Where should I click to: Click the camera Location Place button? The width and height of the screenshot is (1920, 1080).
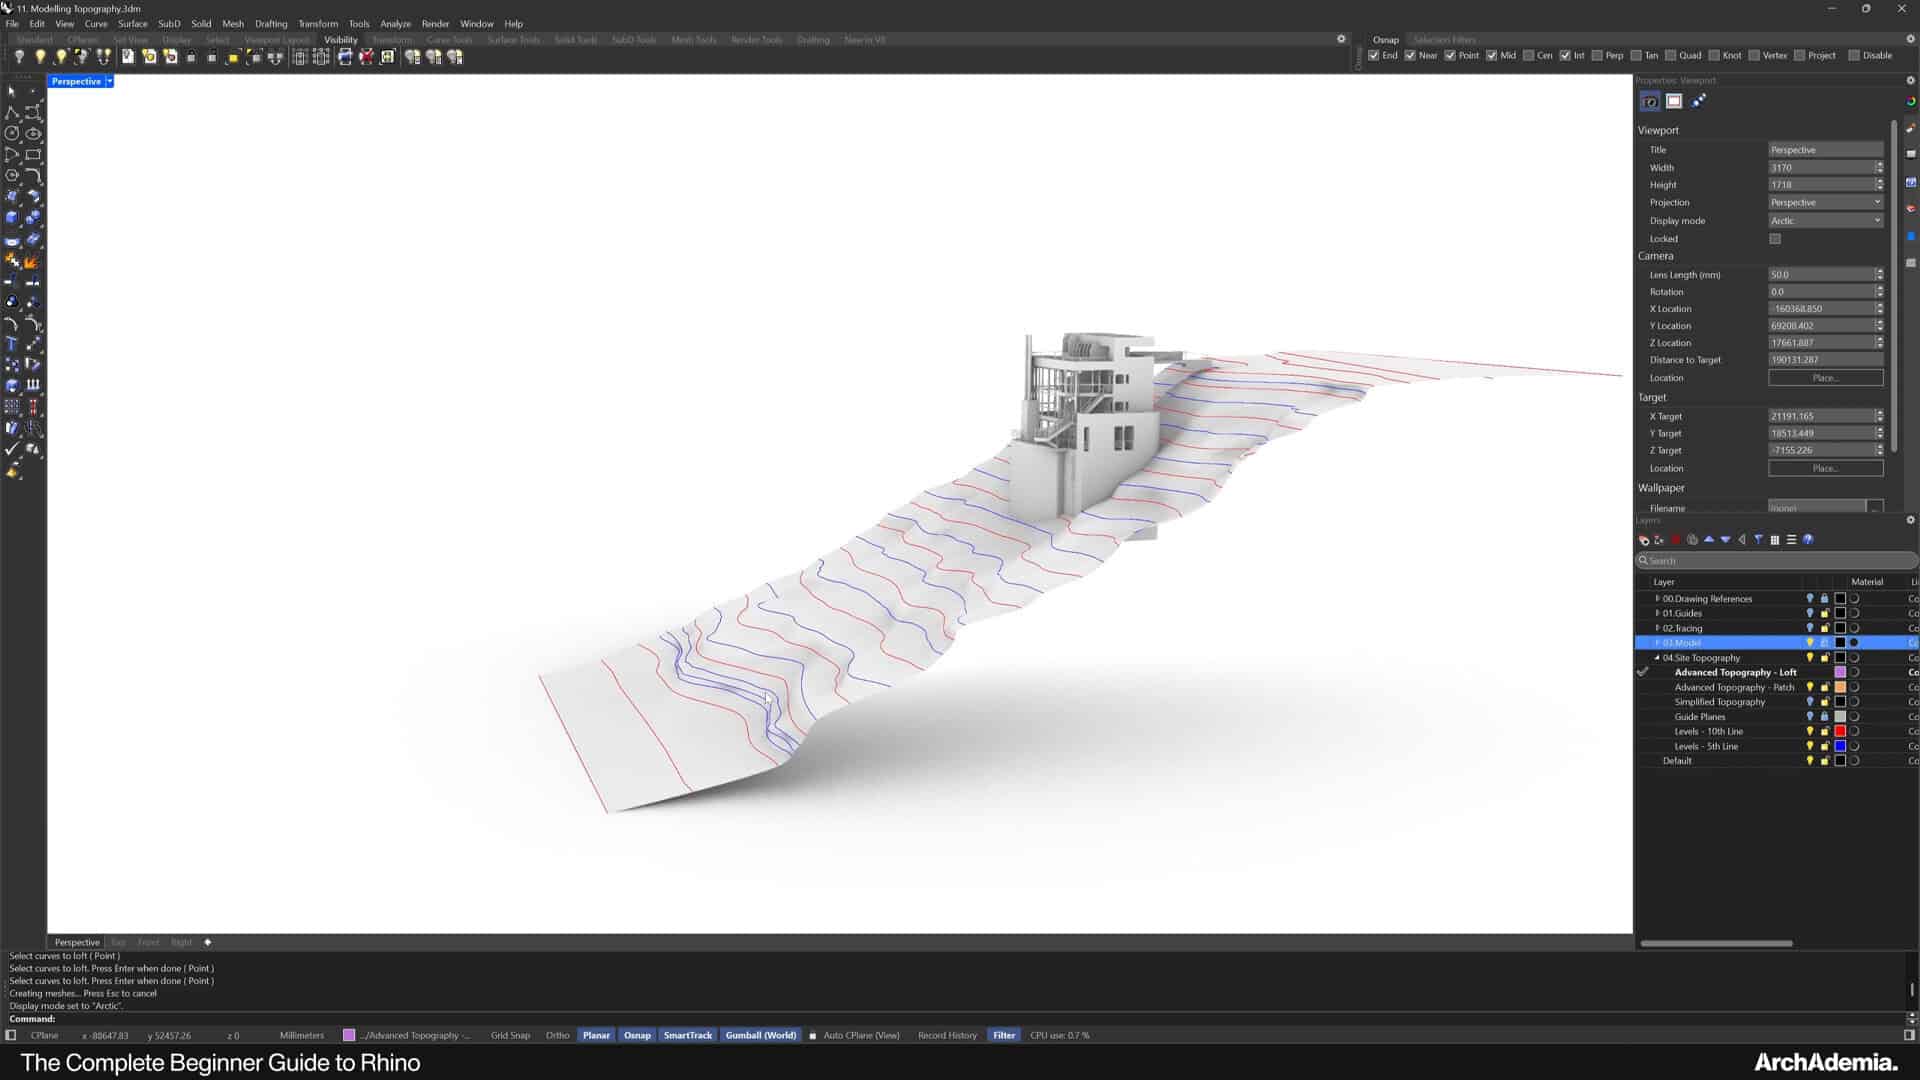coord(1825,378)
